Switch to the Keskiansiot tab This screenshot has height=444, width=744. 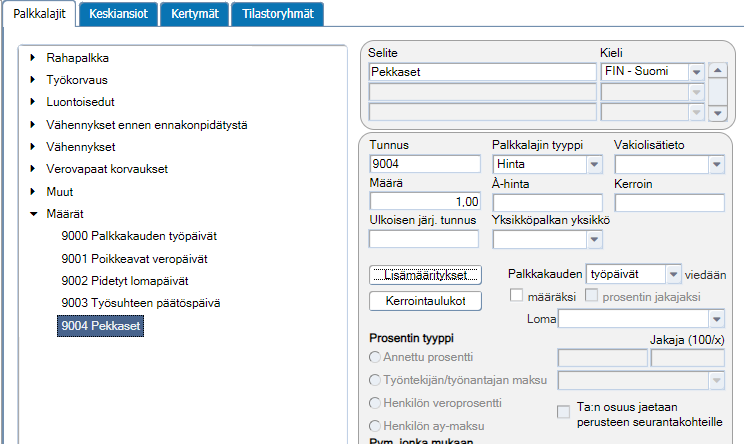coord(118,14)
